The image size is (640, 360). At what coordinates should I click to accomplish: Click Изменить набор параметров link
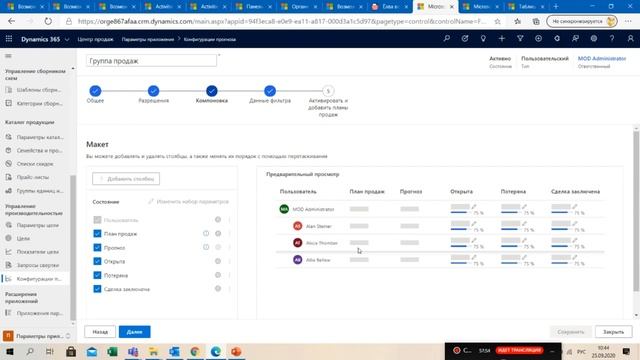coord(188,202)
